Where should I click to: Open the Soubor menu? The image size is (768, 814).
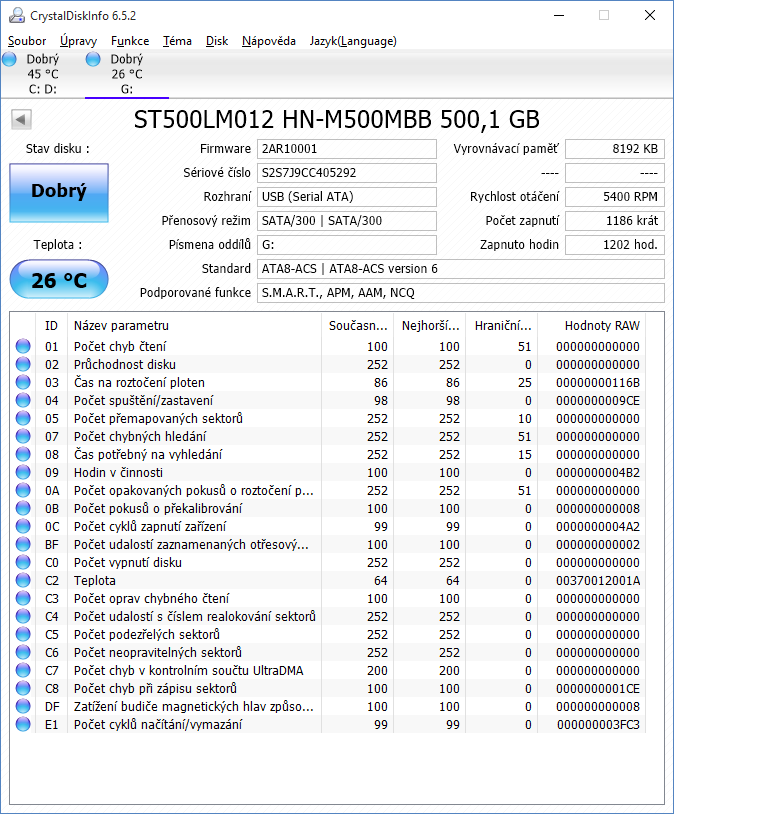coord(27,41)
